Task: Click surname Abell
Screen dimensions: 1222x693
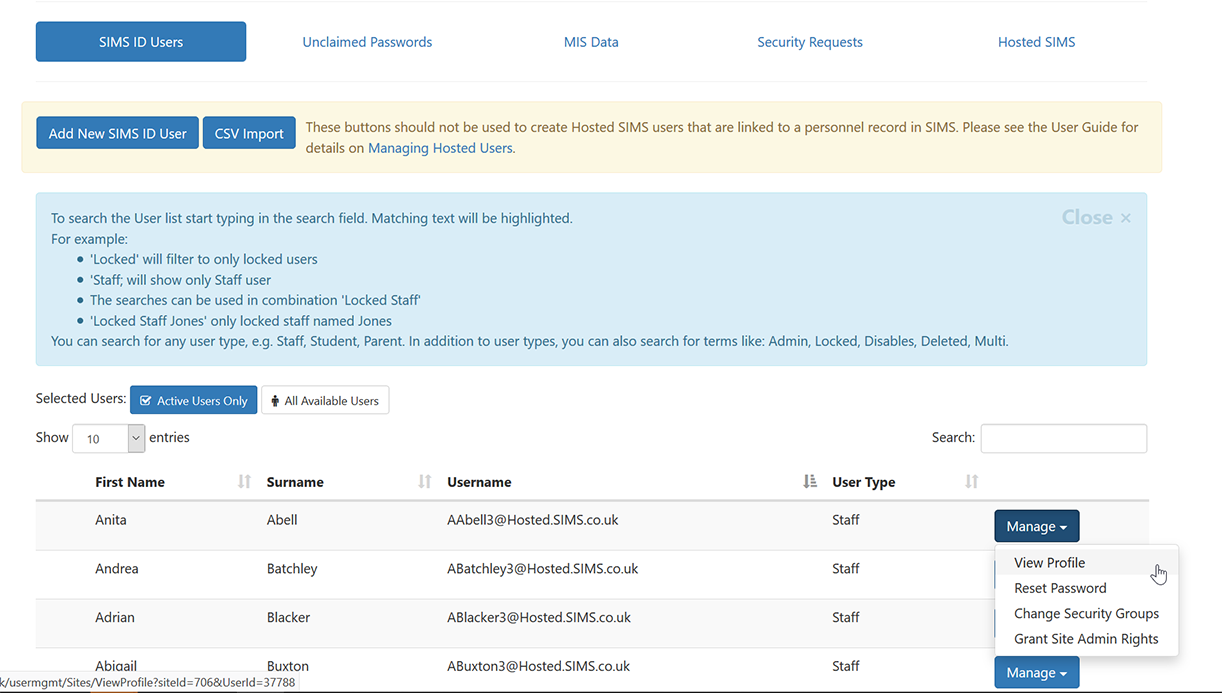Action: tap(282, 520)
